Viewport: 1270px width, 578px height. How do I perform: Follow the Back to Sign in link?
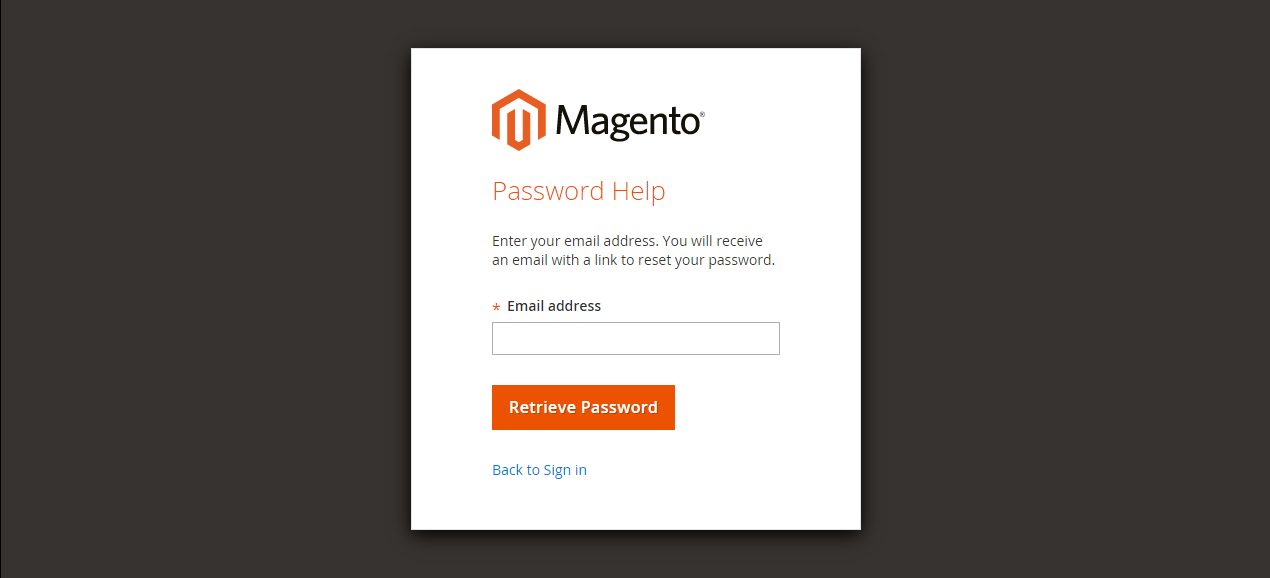[539, 470]
